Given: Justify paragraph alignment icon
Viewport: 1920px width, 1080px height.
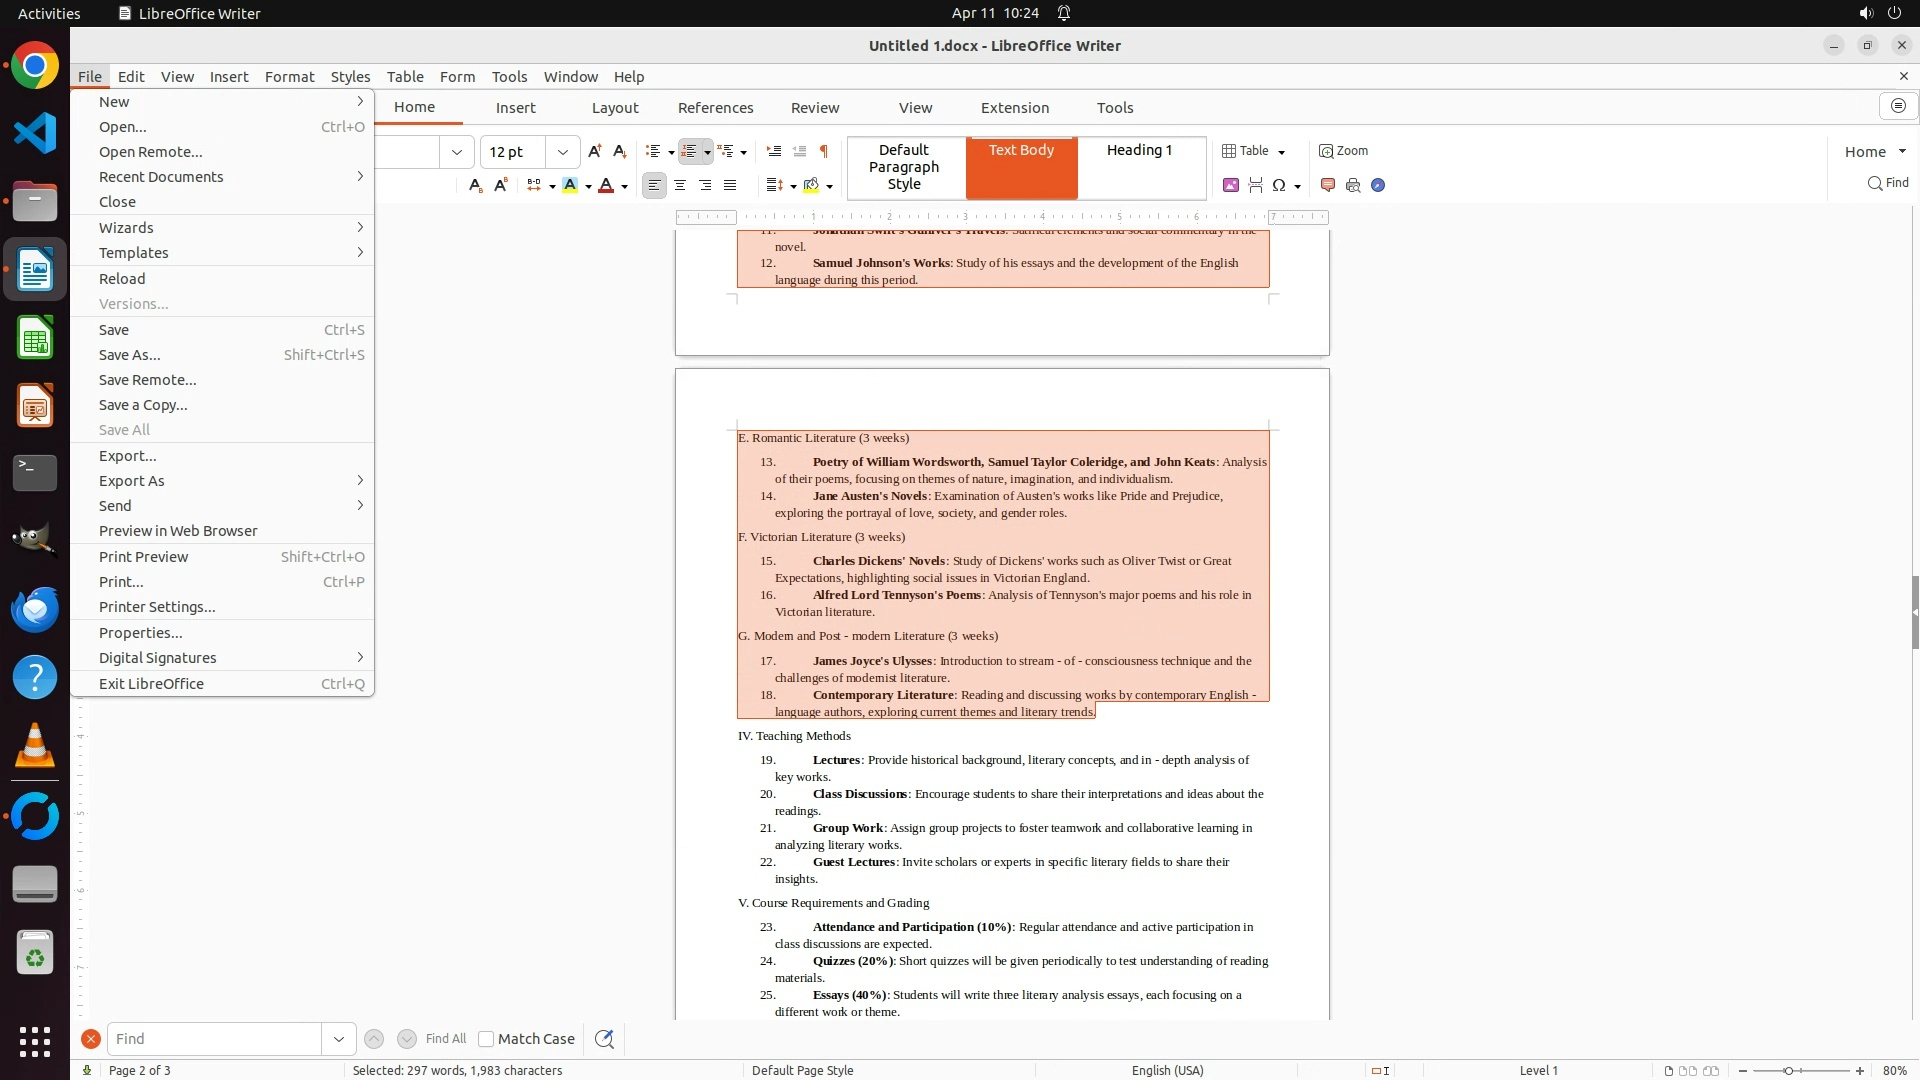Looking at the screenshot, I should [730, 185].
